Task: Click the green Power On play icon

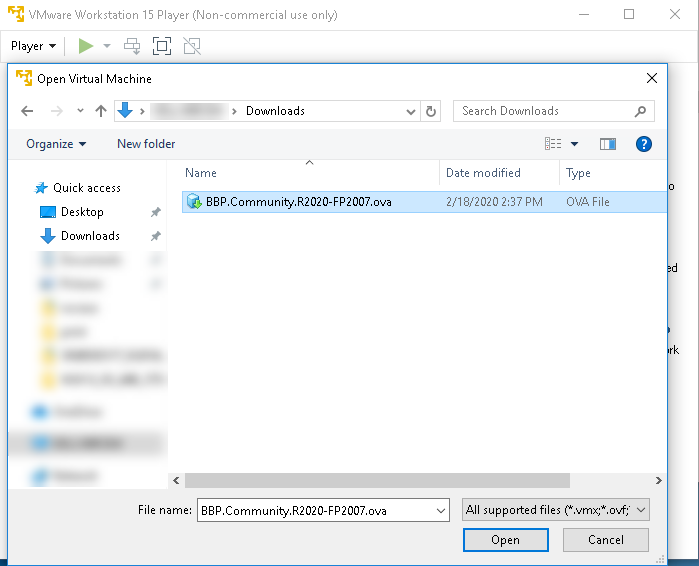Action: point(86,46)
